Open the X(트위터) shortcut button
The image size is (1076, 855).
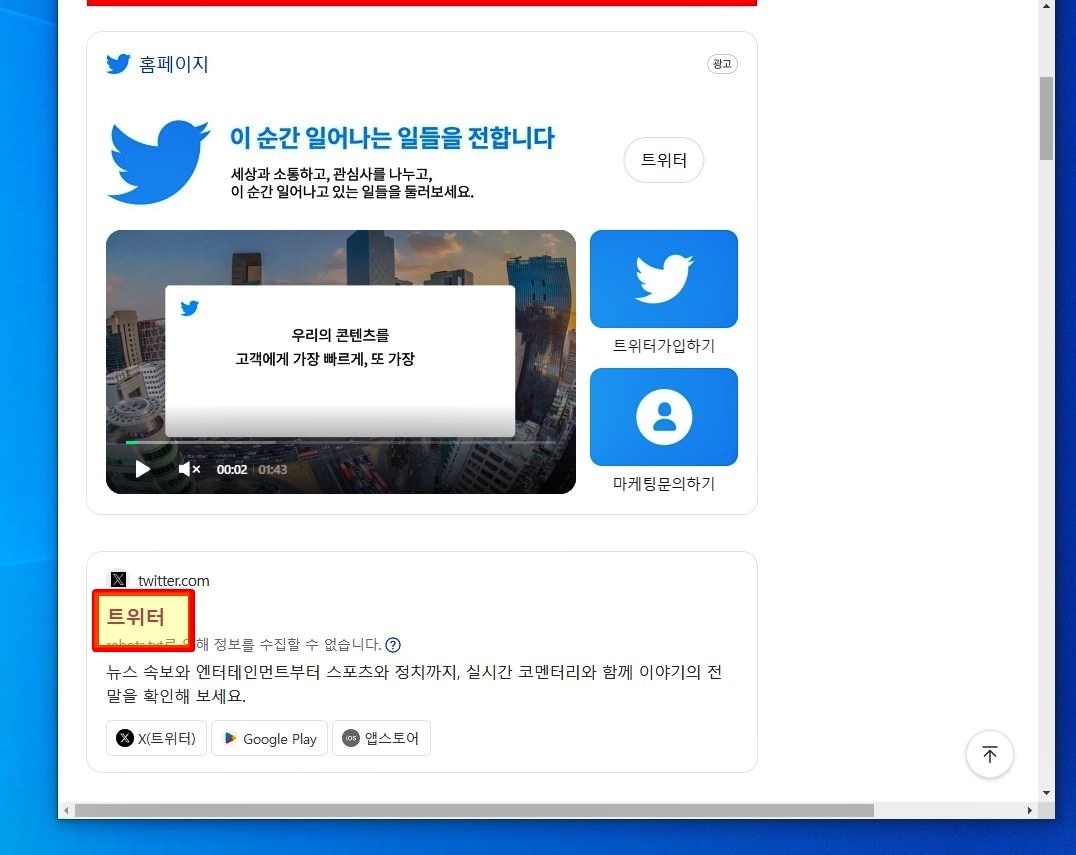click(156, 738)
